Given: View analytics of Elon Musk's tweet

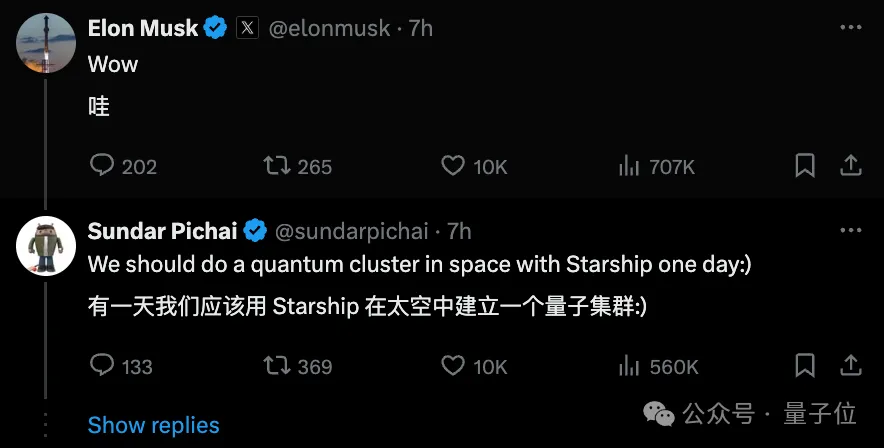Looking at the screenshot, I should [x=629, y=166].
